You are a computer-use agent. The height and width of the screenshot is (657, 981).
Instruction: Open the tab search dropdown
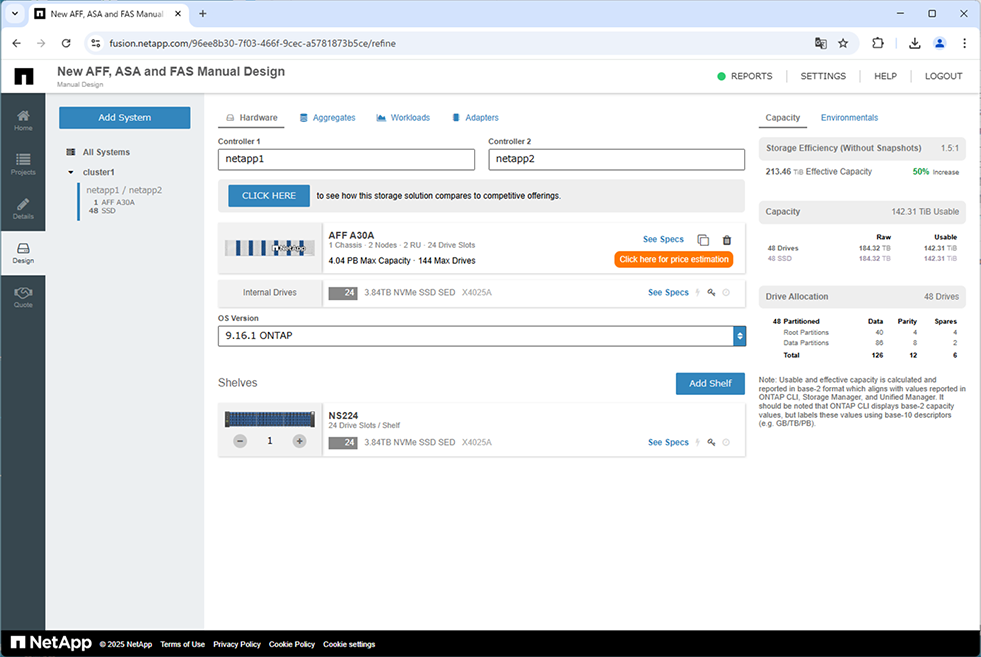click(15, 14)
